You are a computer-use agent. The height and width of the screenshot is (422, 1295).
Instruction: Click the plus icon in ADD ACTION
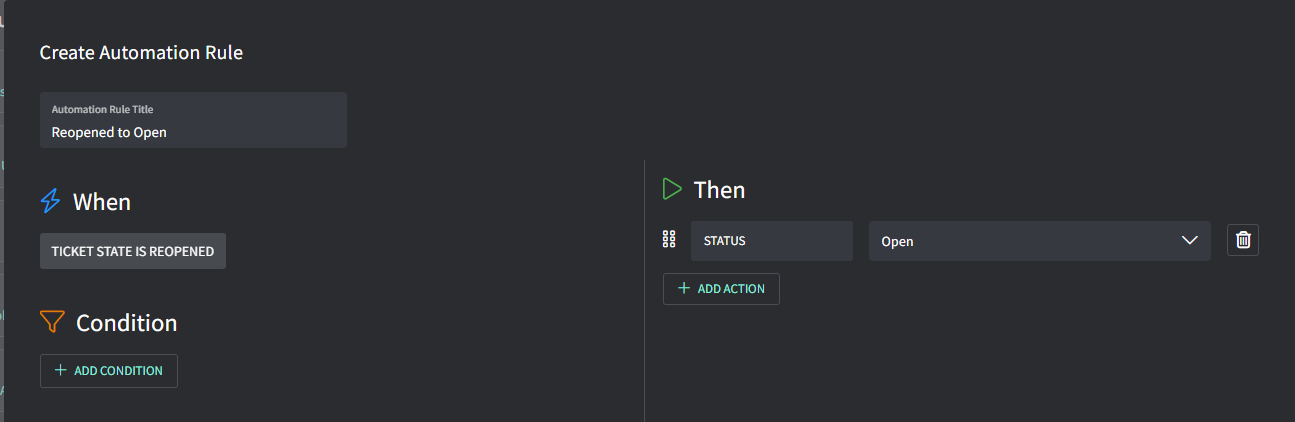tap(684, 288)
